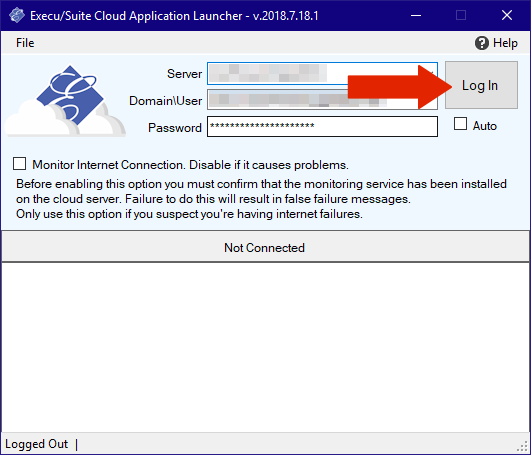Enable the Auto login checkbox
This screenshot has height=455, width=531.
[460, 124]
